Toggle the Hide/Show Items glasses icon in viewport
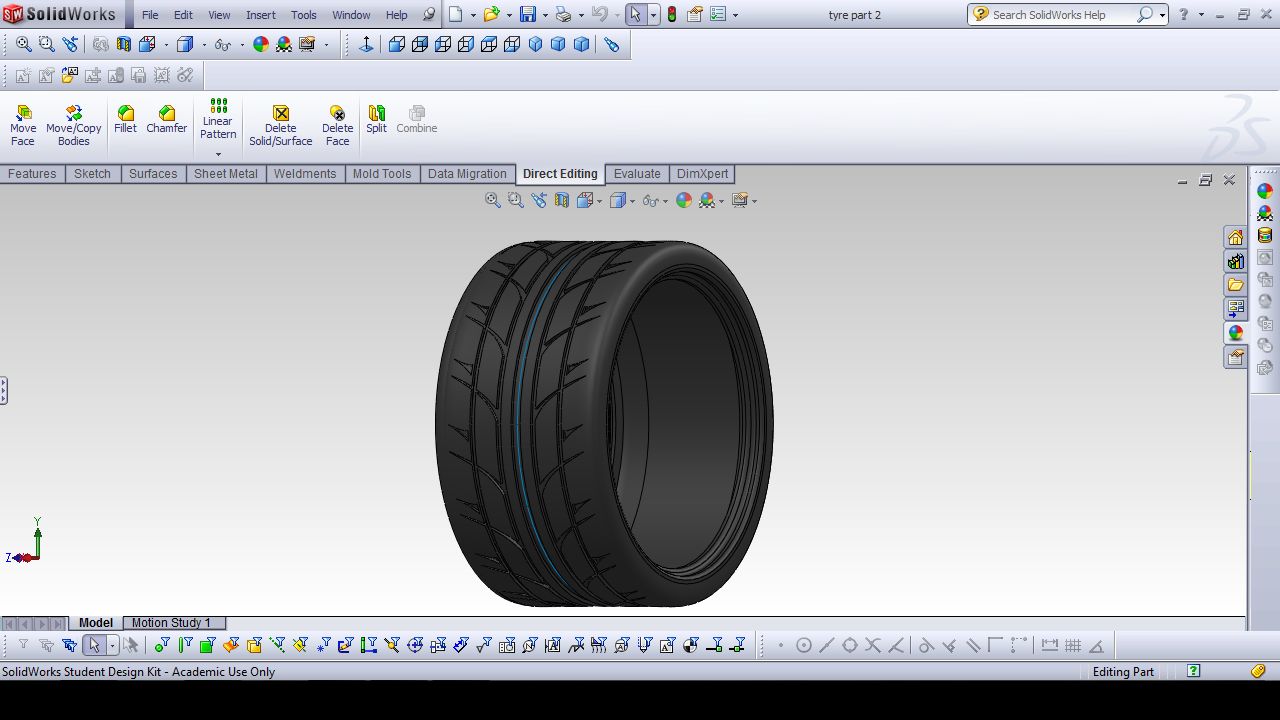This screenshot has width=1280, height=720. coord(650,201)
